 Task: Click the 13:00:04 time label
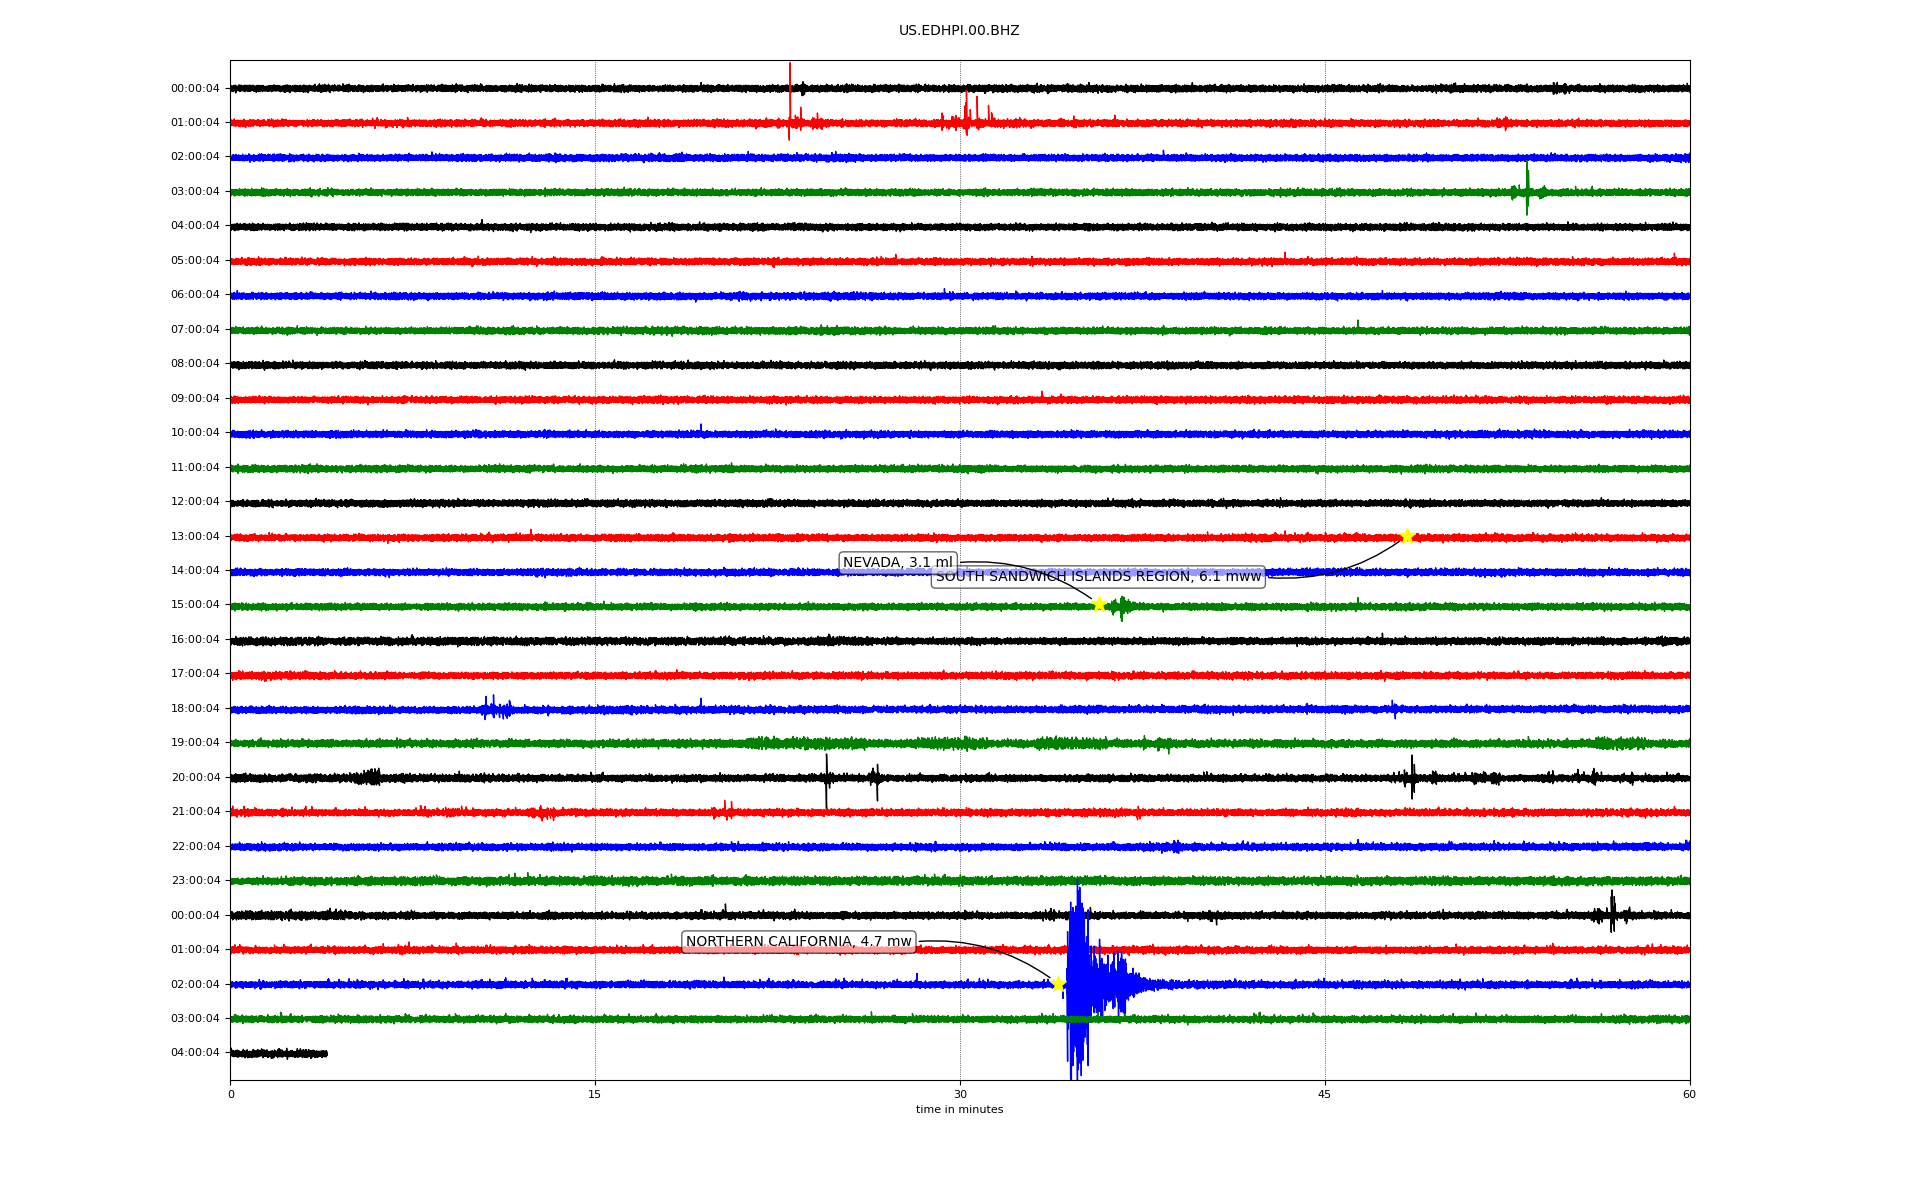(x=195, y=537)
